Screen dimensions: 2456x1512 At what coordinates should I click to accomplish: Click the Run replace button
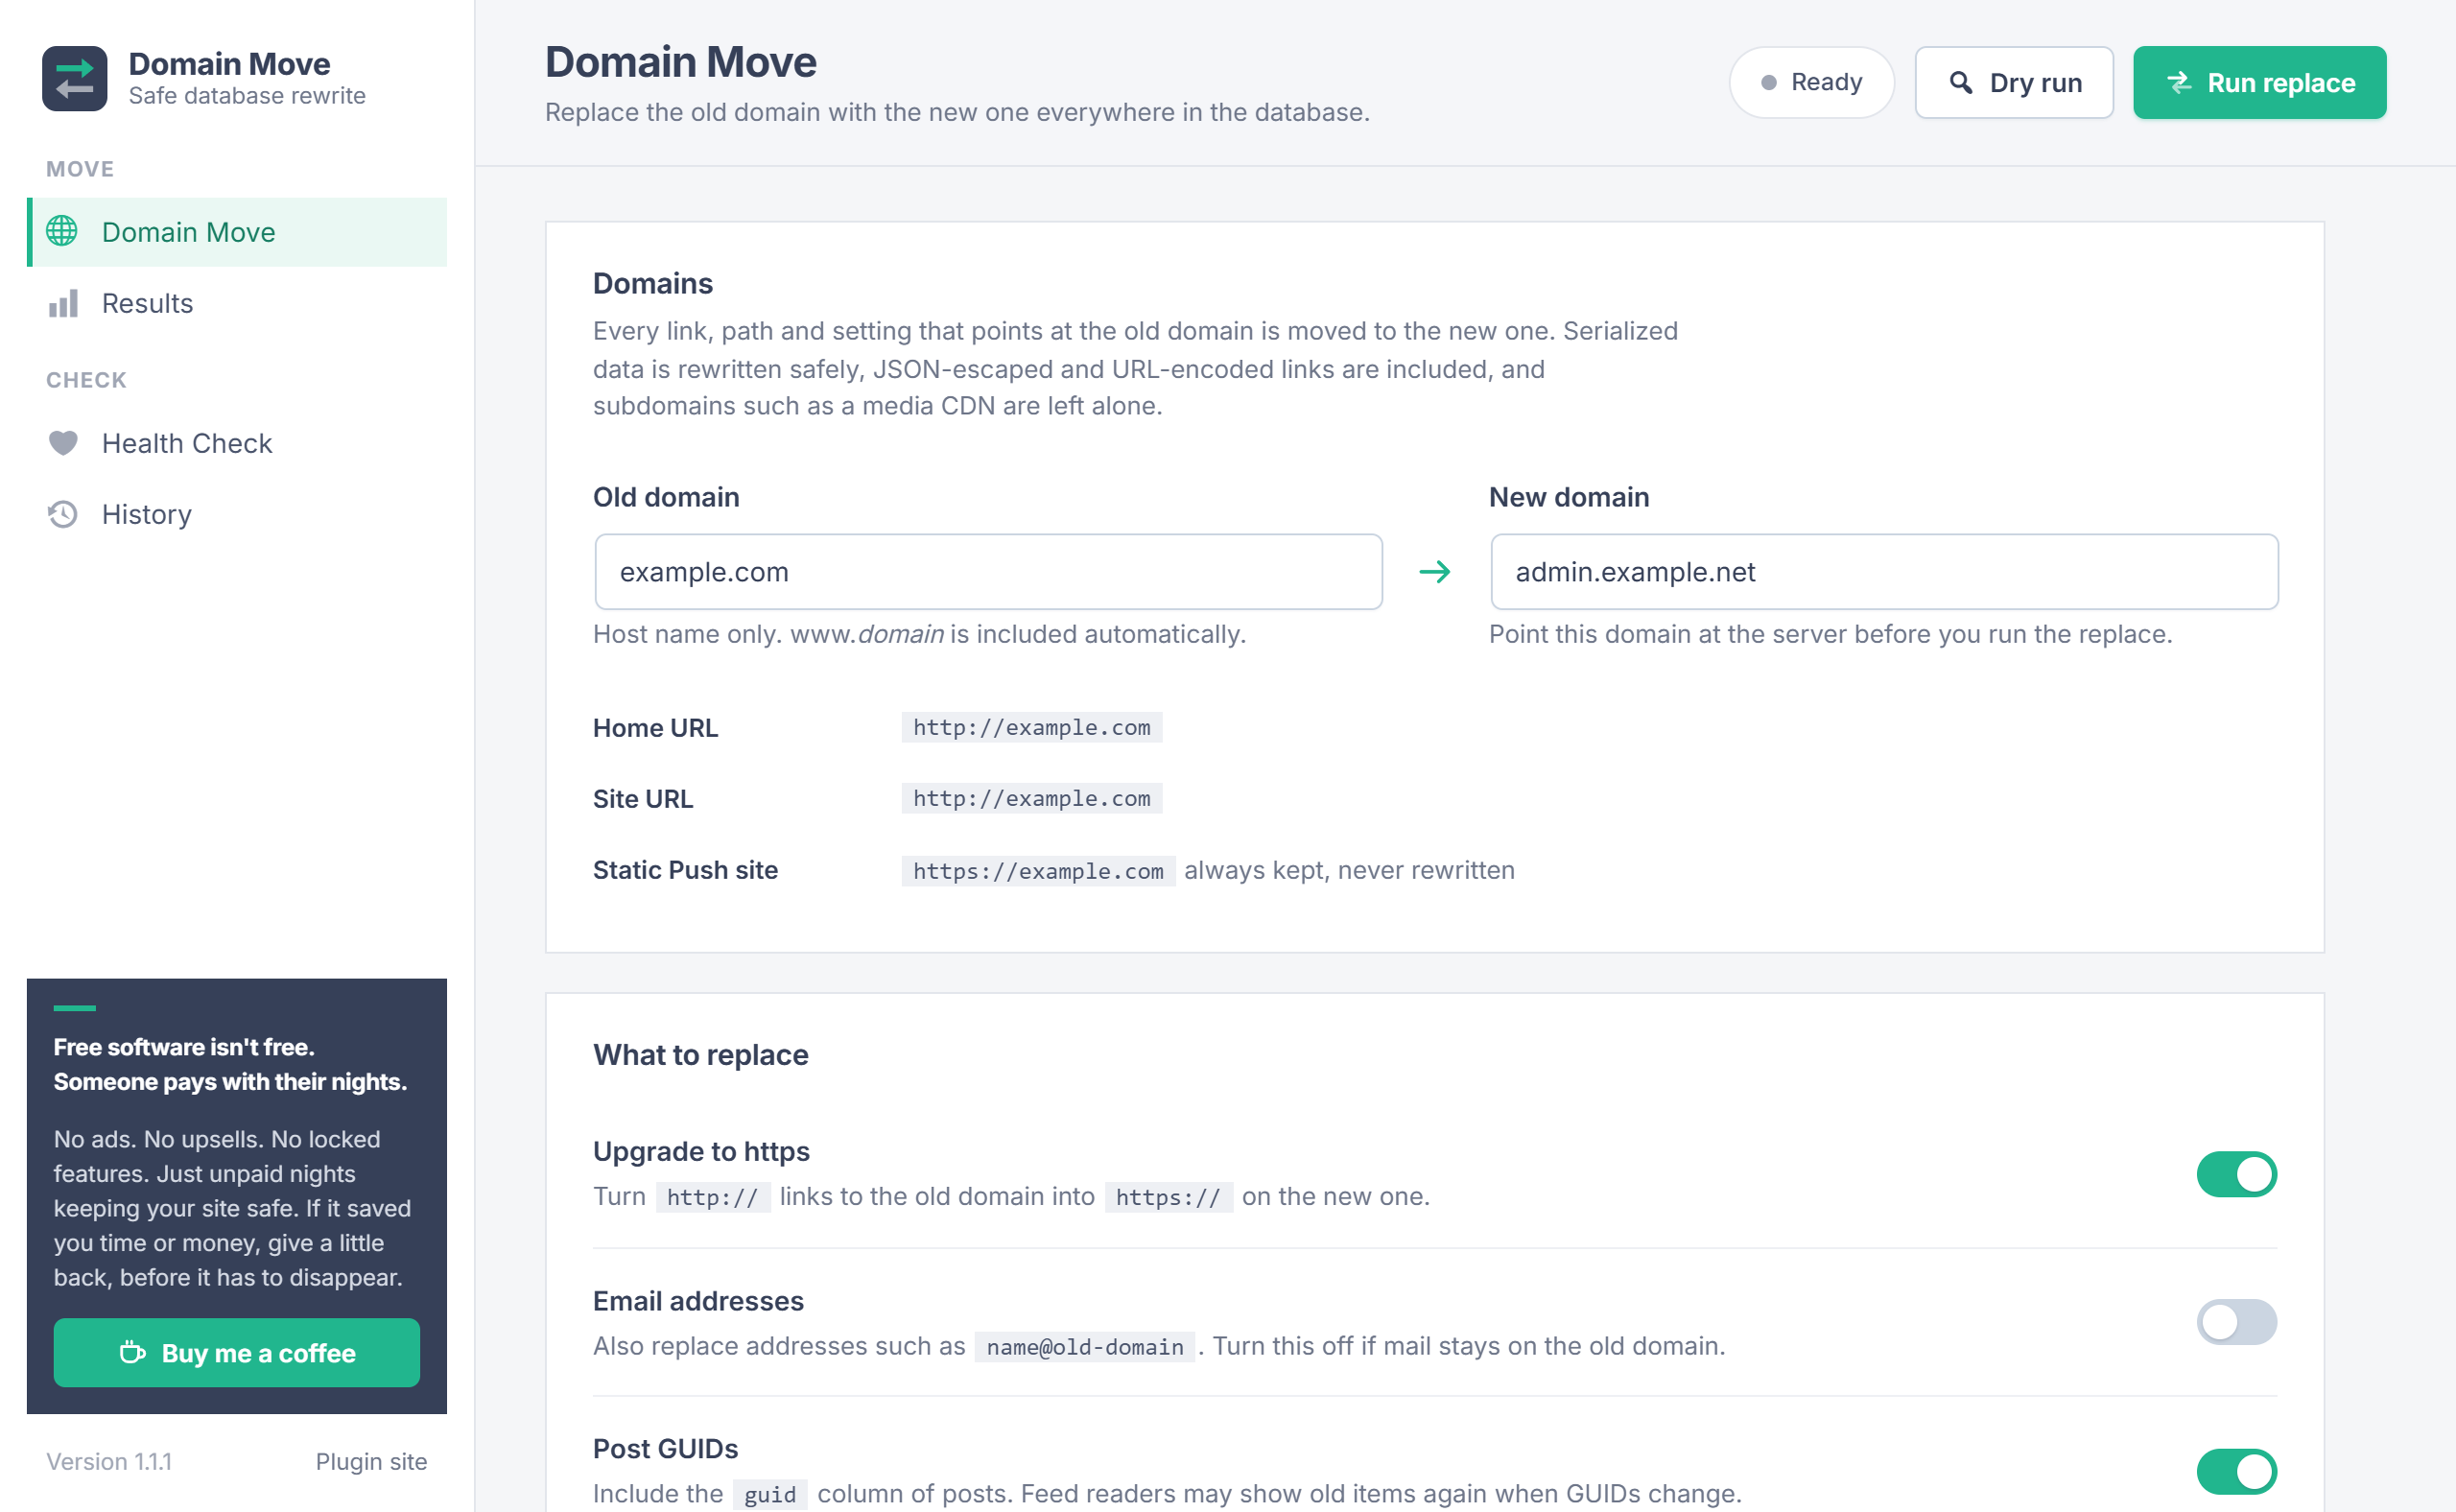[2259, 82]
